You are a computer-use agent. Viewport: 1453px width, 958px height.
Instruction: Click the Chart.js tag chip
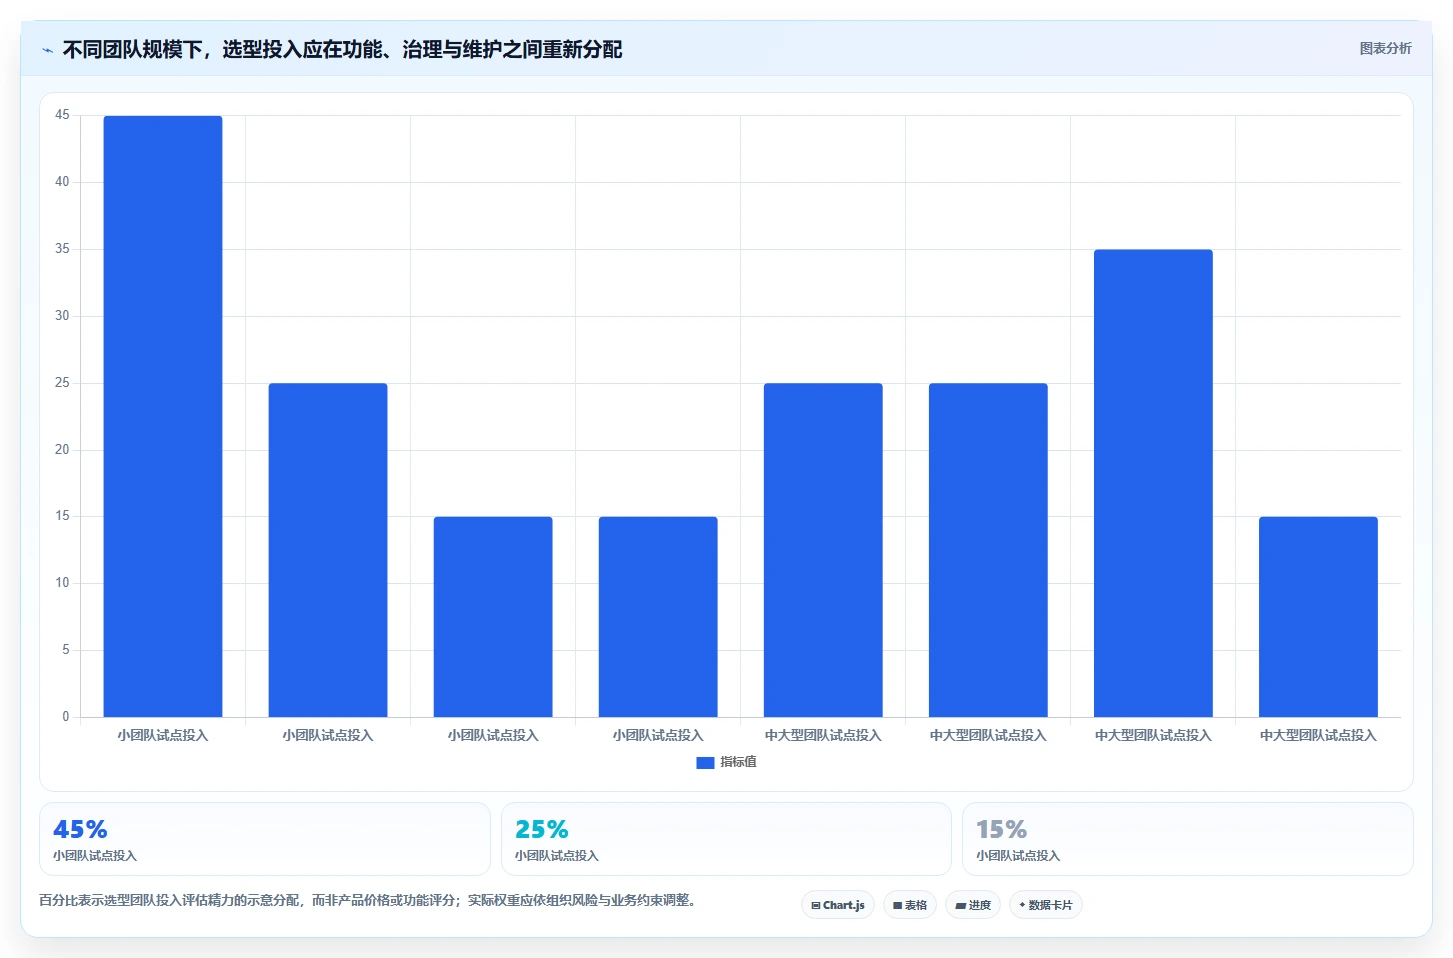[x=838, y=905]
